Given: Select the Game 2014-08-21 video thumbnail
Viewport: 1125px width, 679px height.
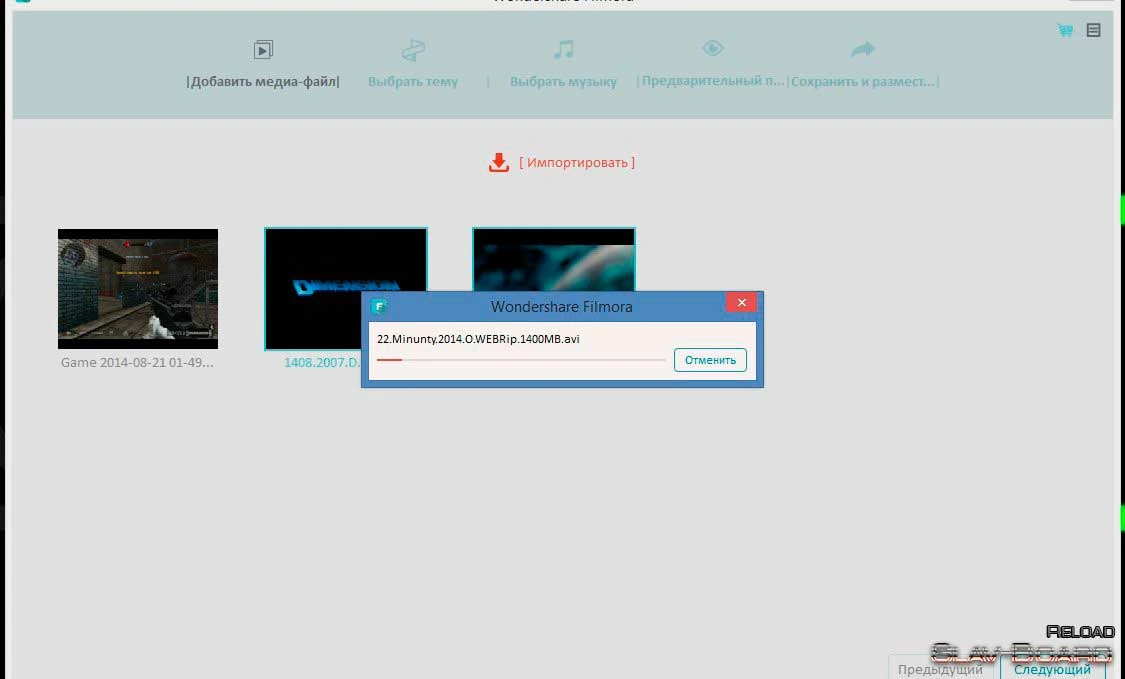Looking at the screenshot, I should 138,289.
